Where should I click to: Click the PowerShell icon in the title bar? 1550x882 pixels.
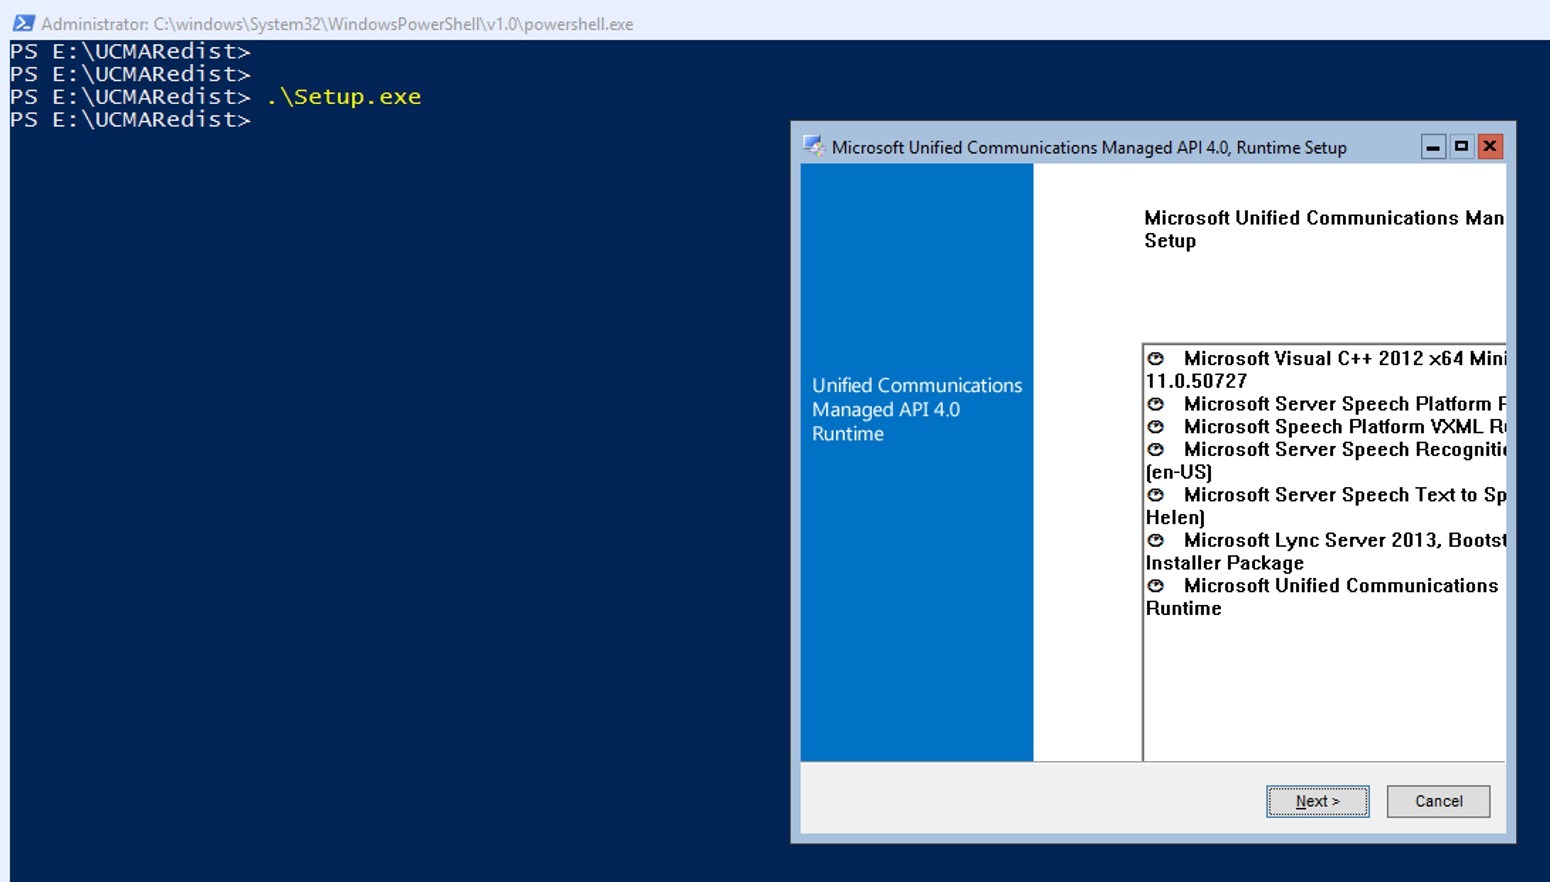23,23
